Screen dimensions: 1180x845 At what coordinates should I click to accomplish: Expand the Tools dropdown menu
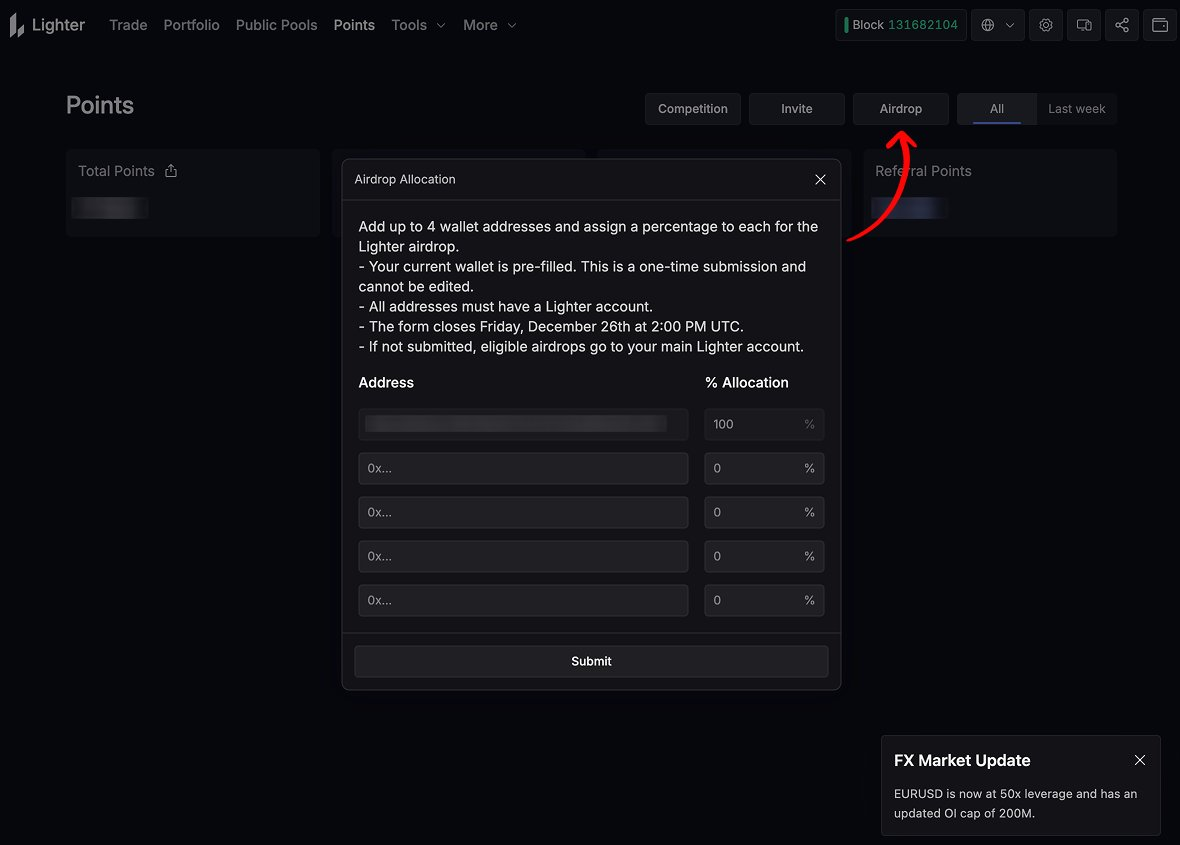418,24
